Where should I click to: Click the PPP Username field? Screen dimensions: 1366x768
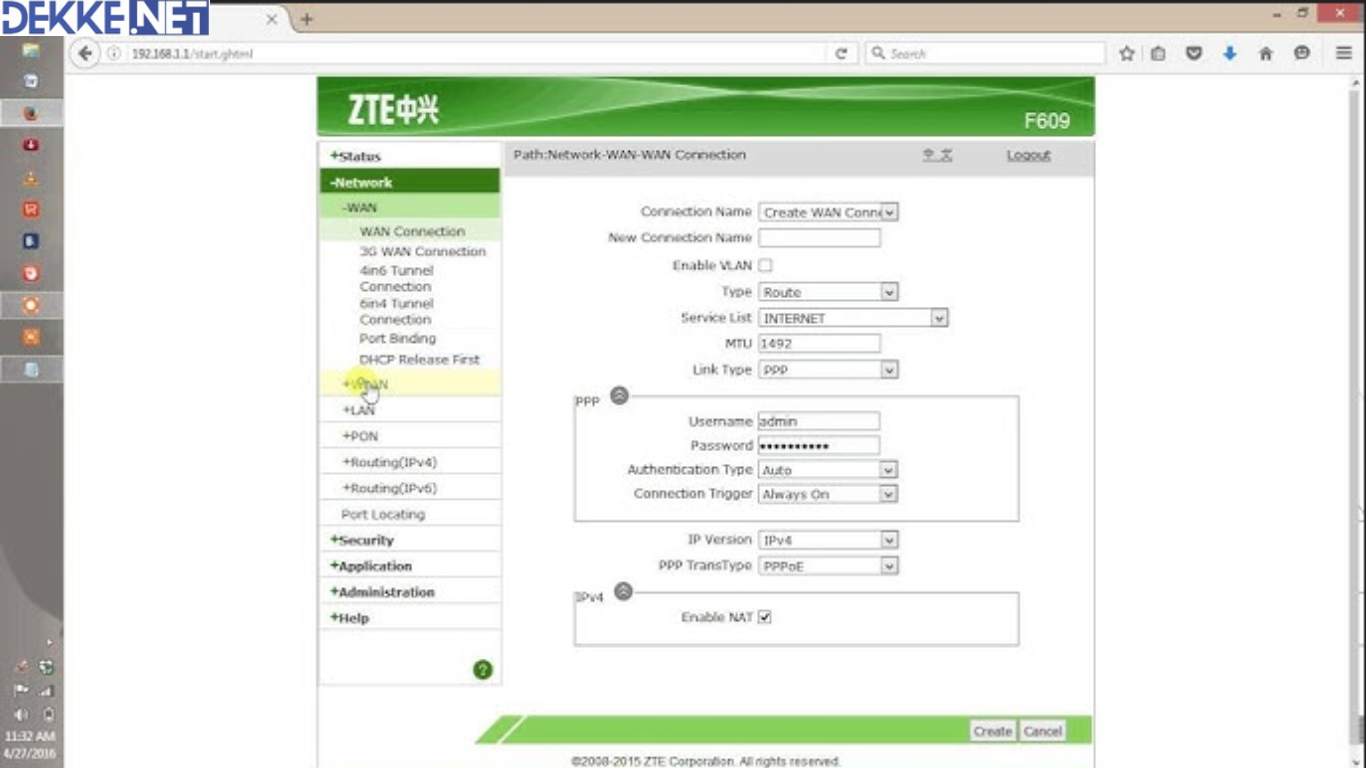pos(820,422)
